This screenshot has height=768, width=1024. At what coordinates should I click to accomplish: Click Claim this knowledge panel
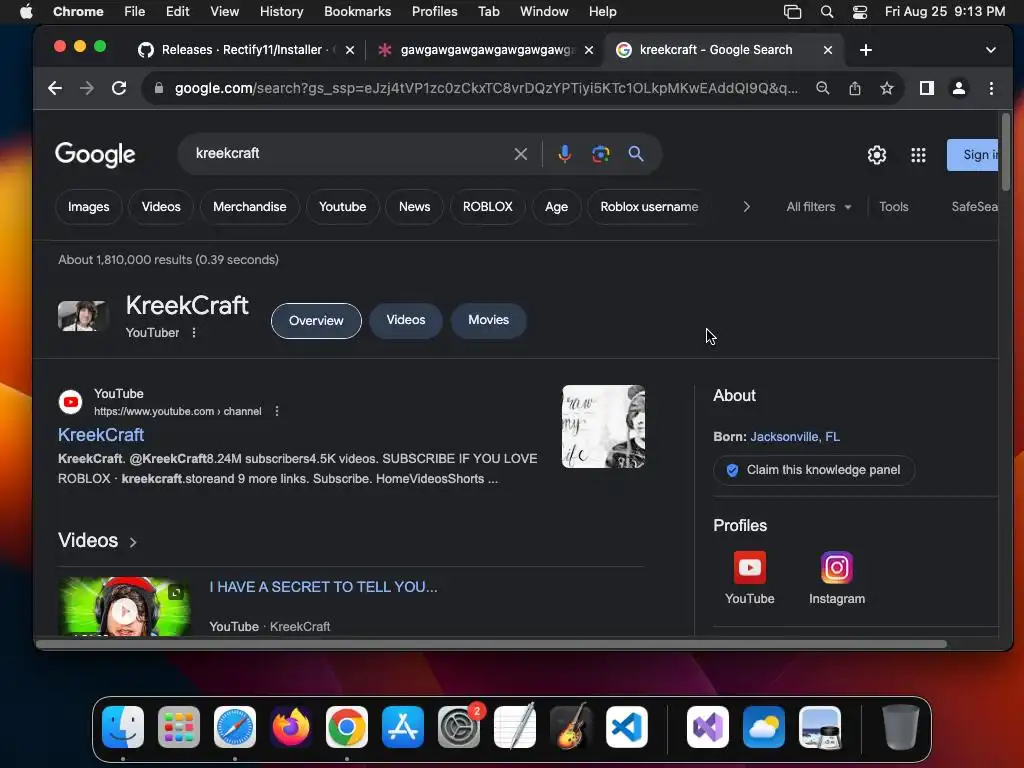814,470
